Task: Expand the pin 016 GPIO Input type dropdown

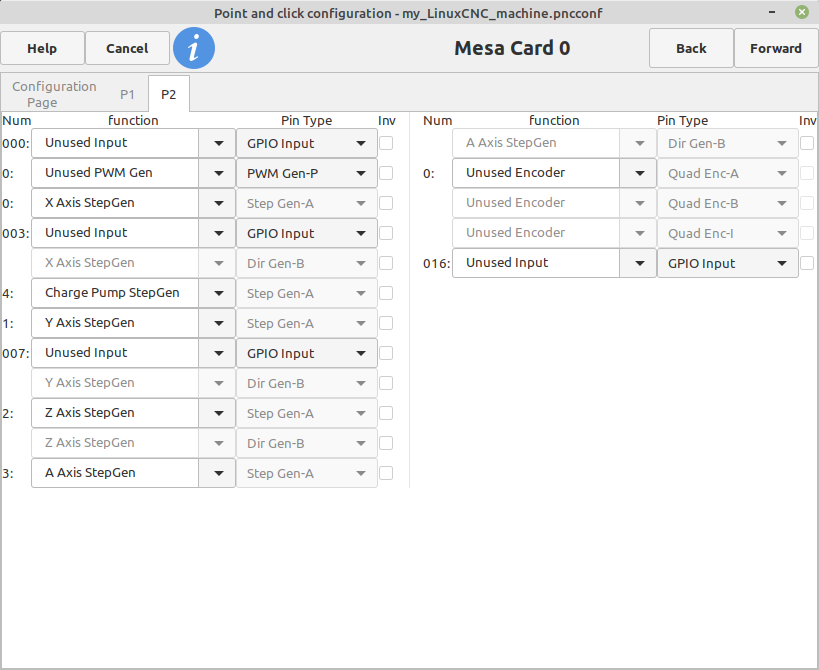Action: point(727,263)
